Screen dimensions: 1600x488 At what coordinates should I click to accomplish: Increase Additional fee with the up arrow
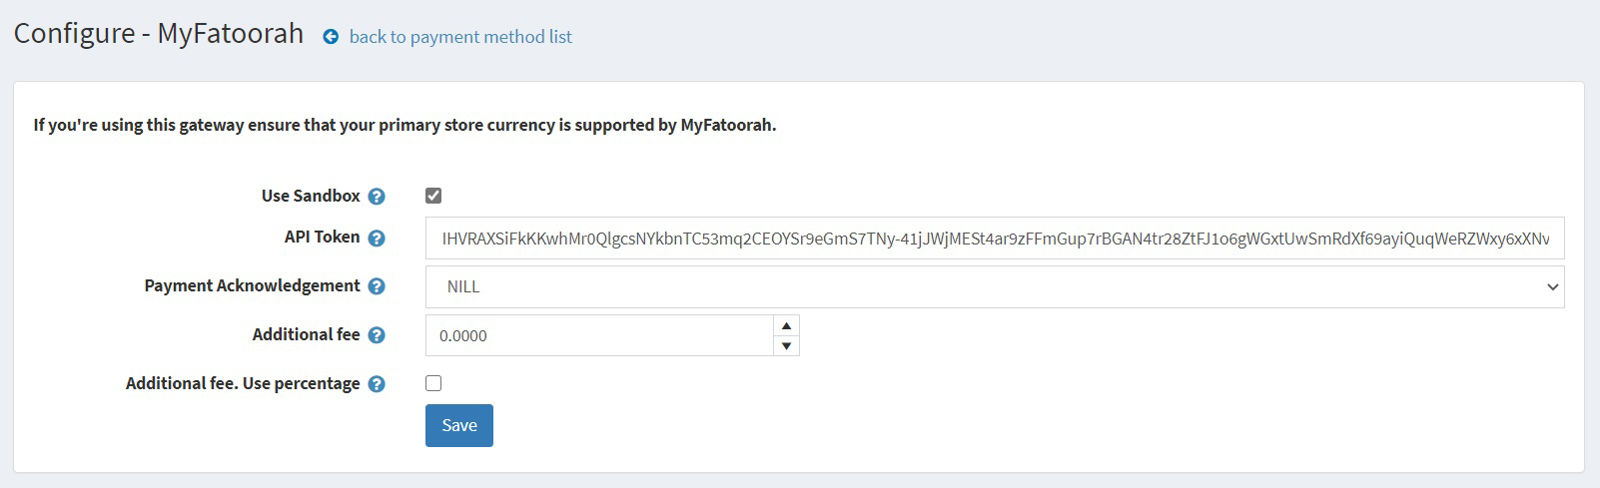point(787,326)
